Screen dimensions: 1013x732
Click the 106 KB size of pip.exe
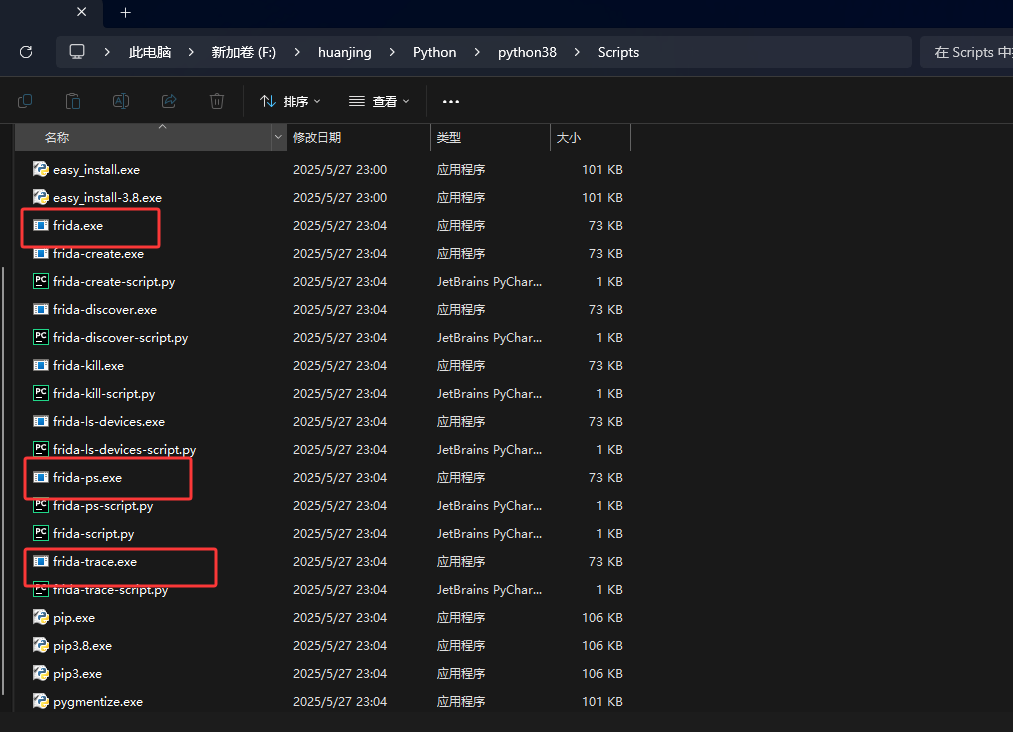(x=602, y=617)
